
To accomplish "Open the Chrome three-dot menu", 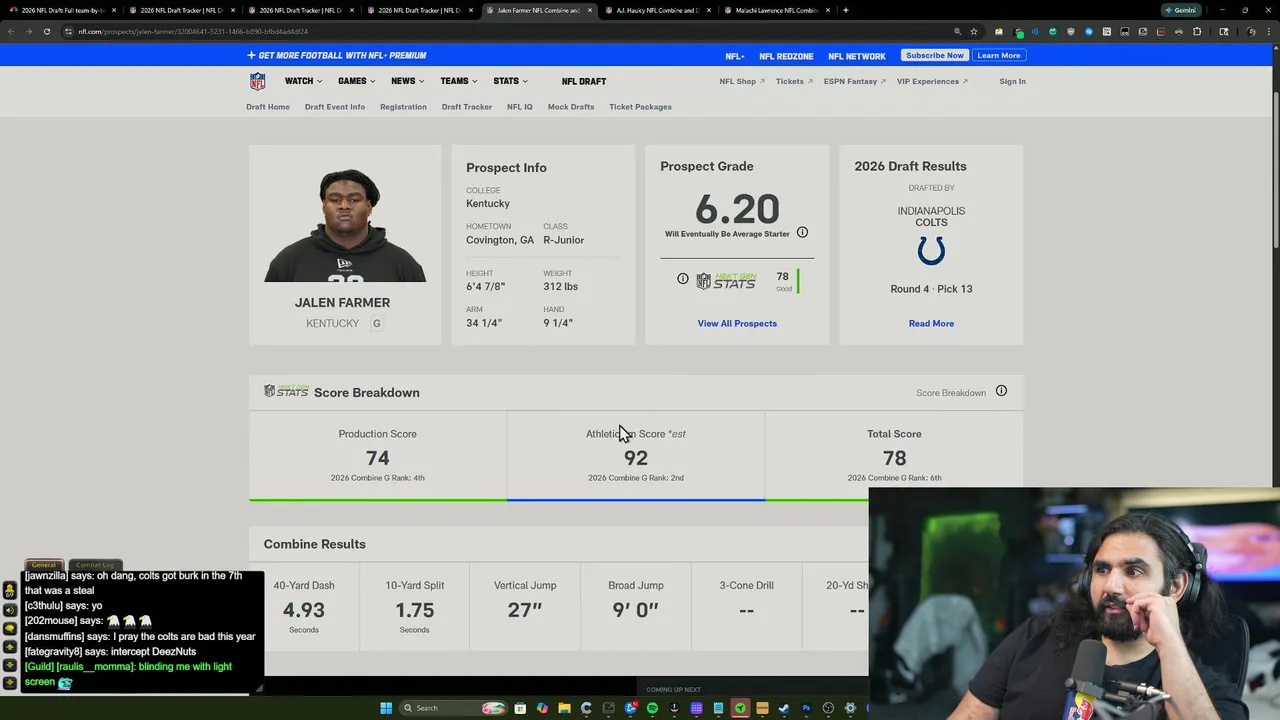I will [1269, 31].
